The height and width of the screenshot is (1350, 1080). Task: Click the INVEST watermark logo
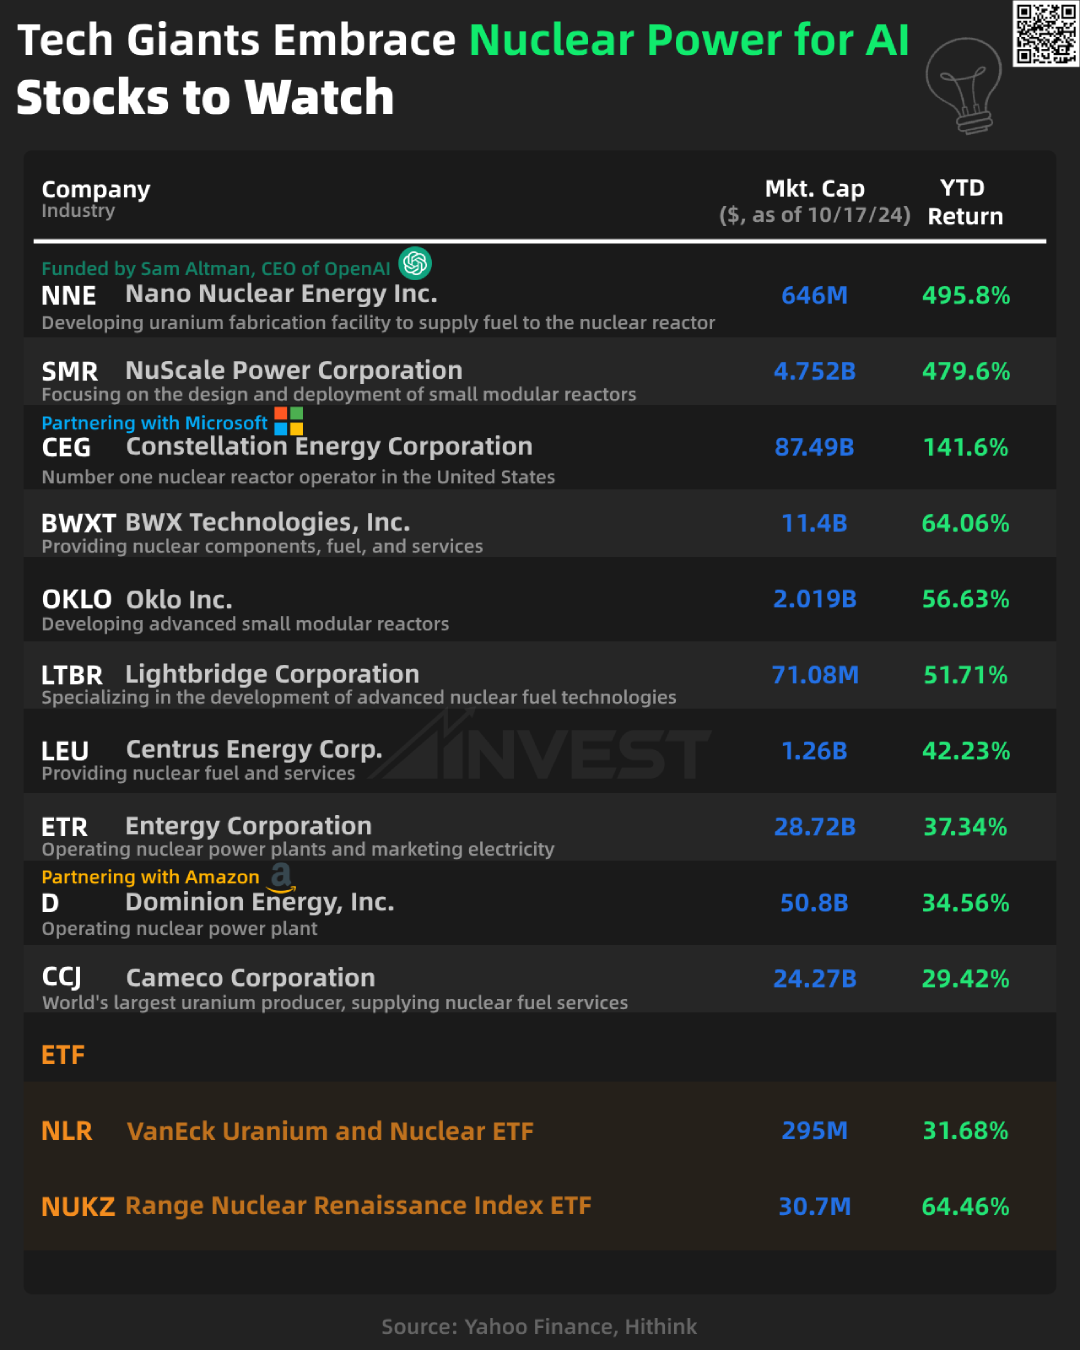pyautogui.click(x=545, y=752)
